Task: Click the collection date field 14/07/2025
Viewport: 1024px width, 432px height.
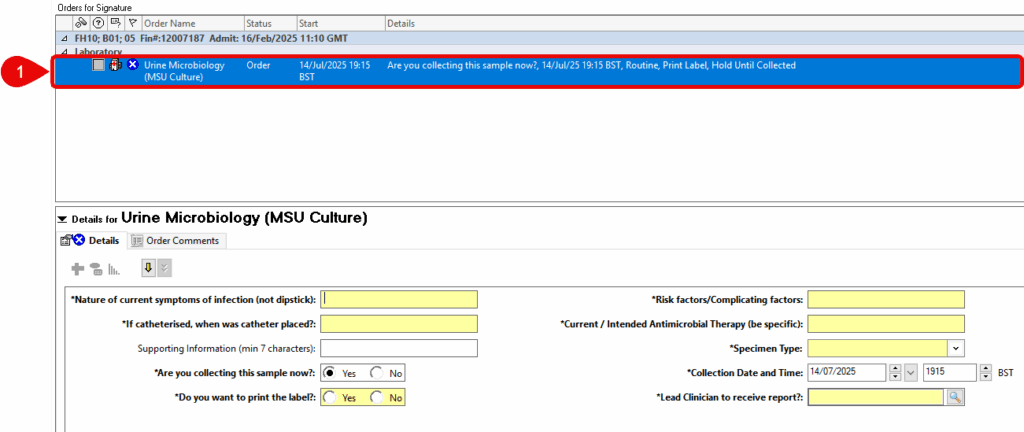Action: [848, 373]
